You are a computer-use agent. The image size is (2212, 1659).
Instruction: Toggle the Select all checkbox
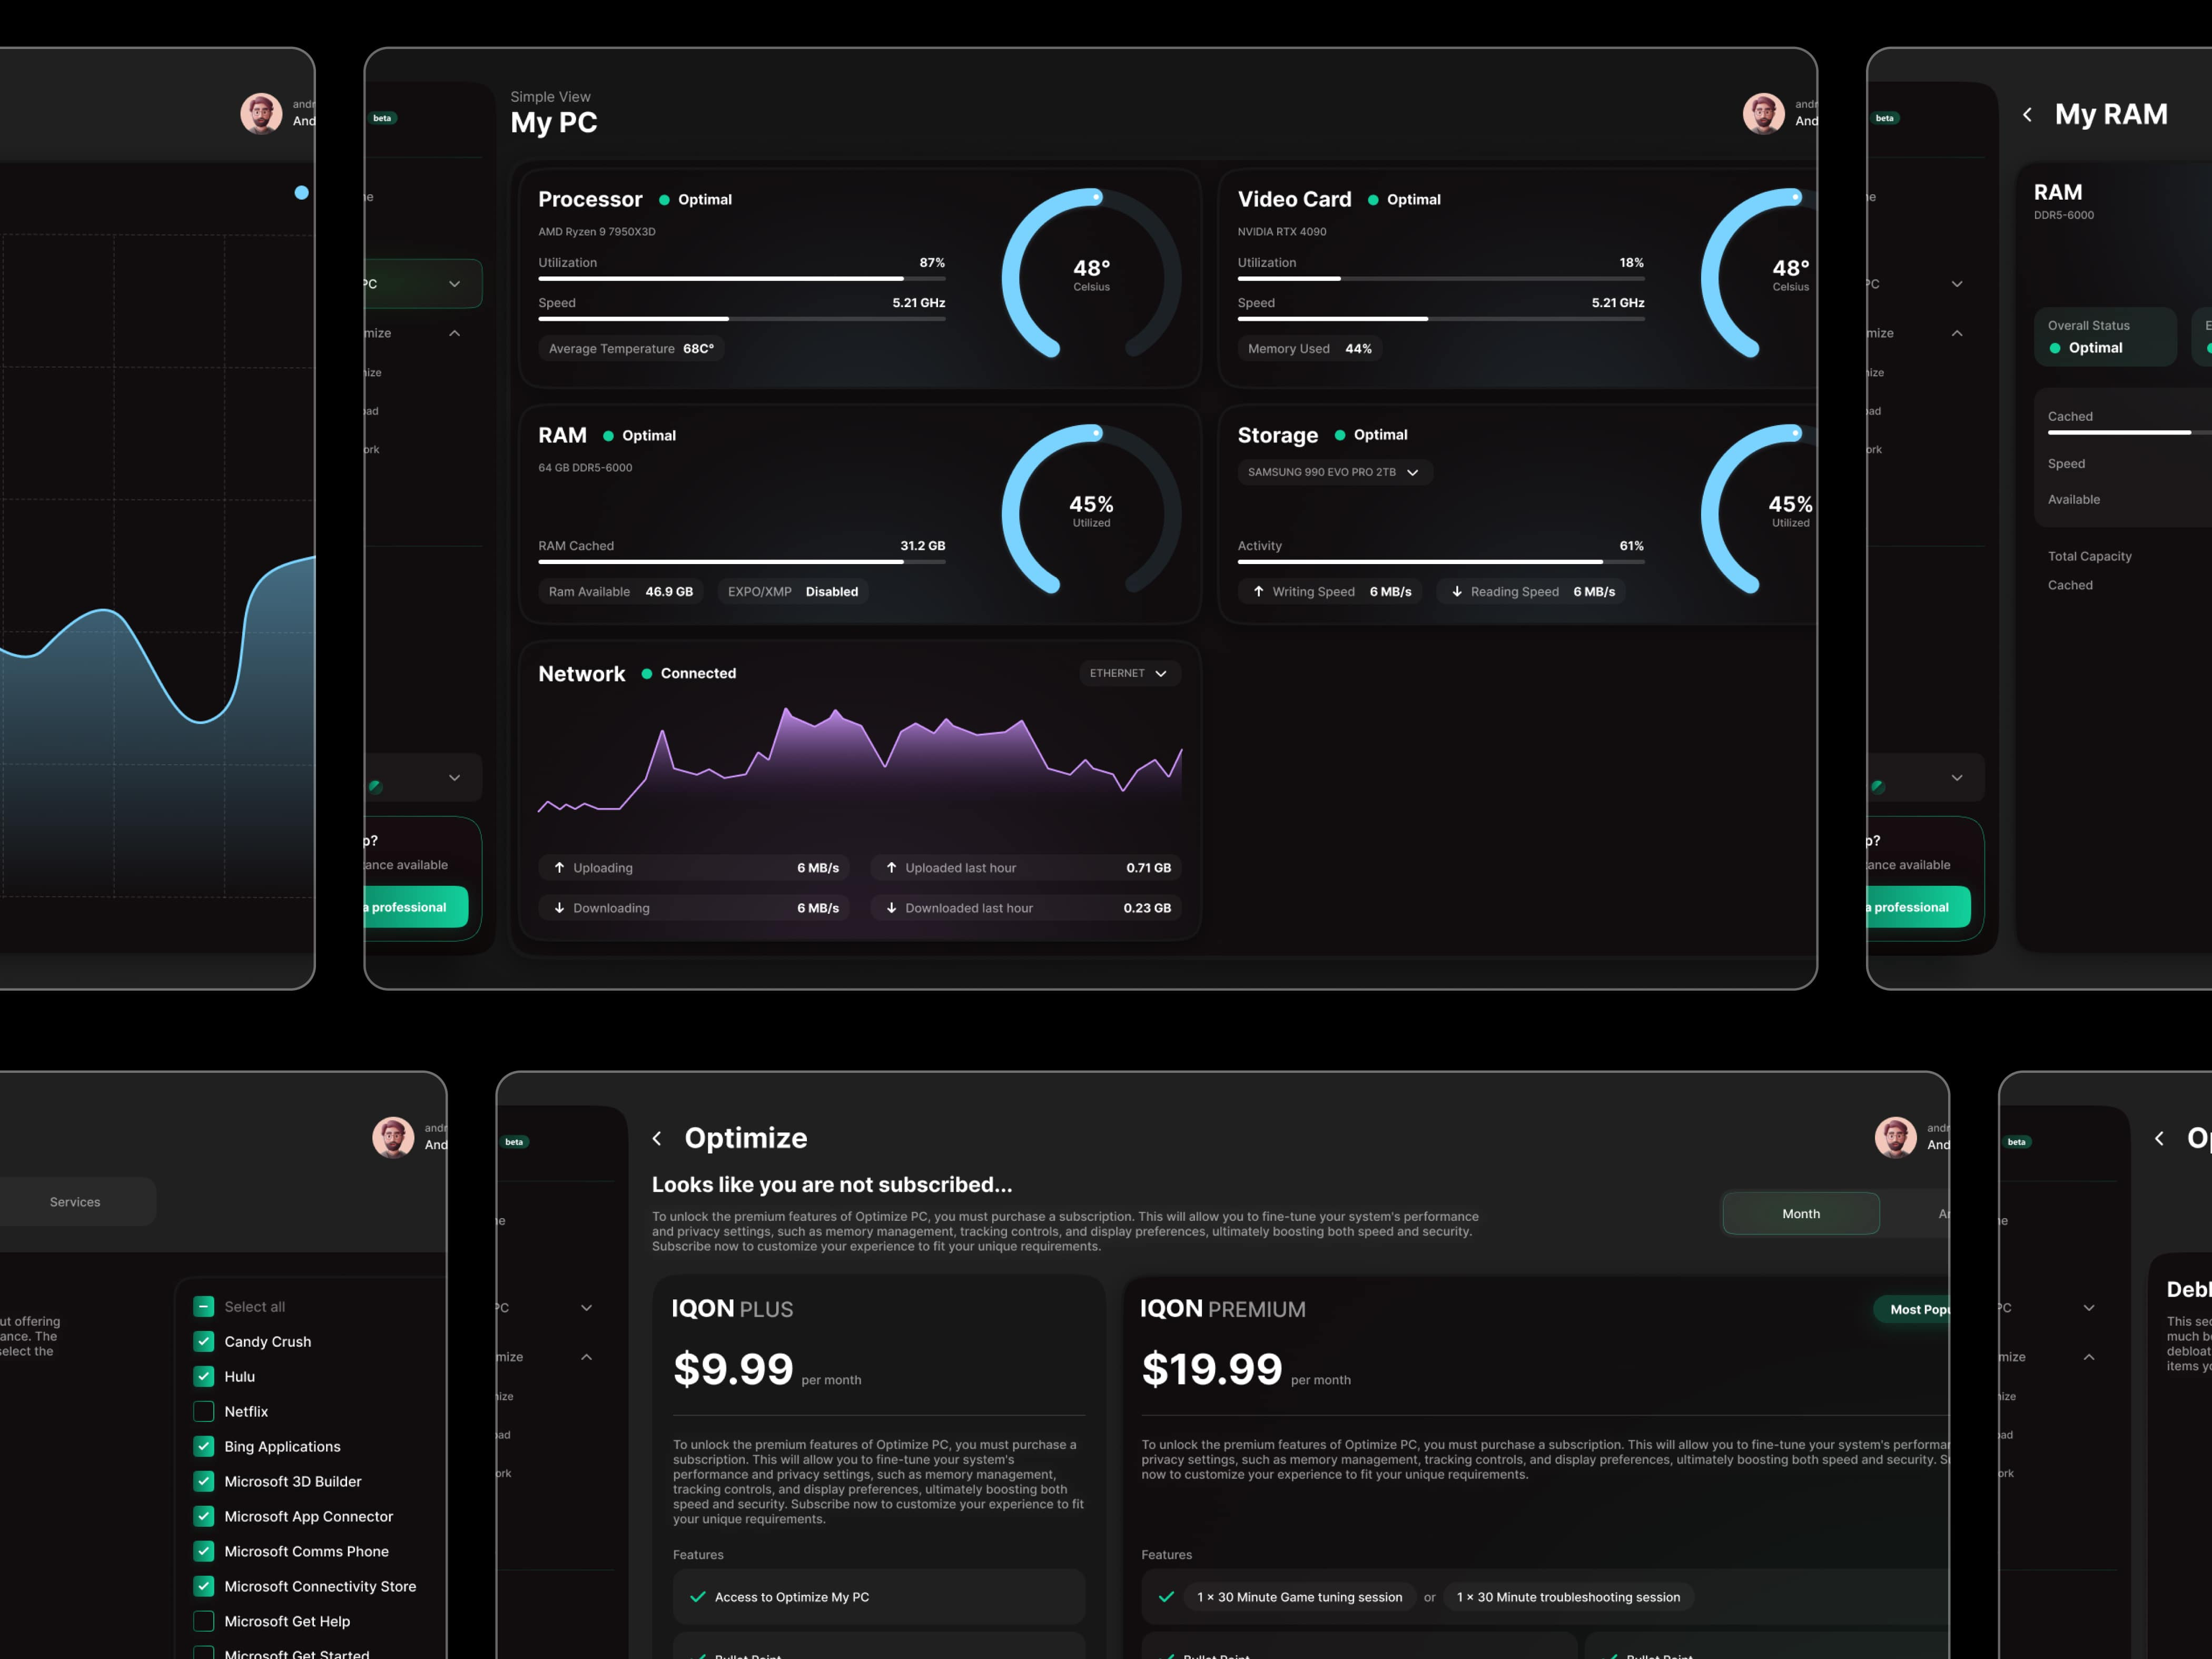pyautogui.click(x=204, y=1306)
